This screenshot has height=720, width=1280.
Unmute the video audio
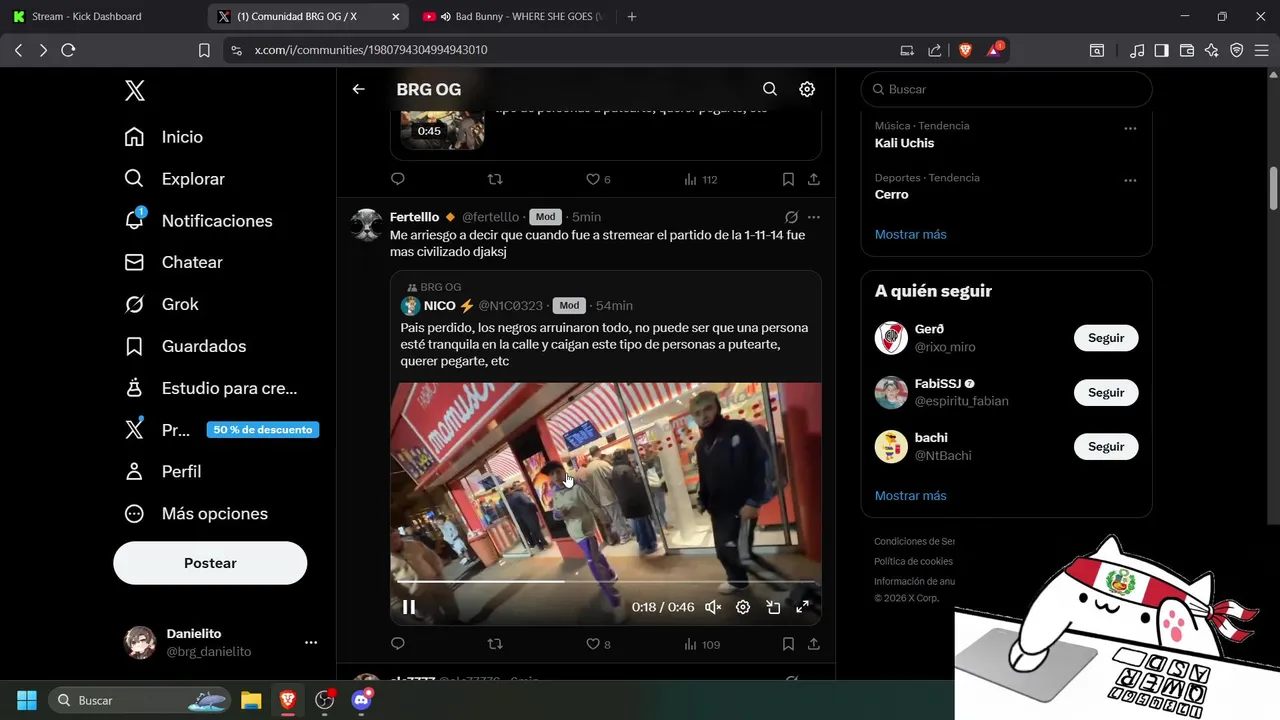[713, 607]
